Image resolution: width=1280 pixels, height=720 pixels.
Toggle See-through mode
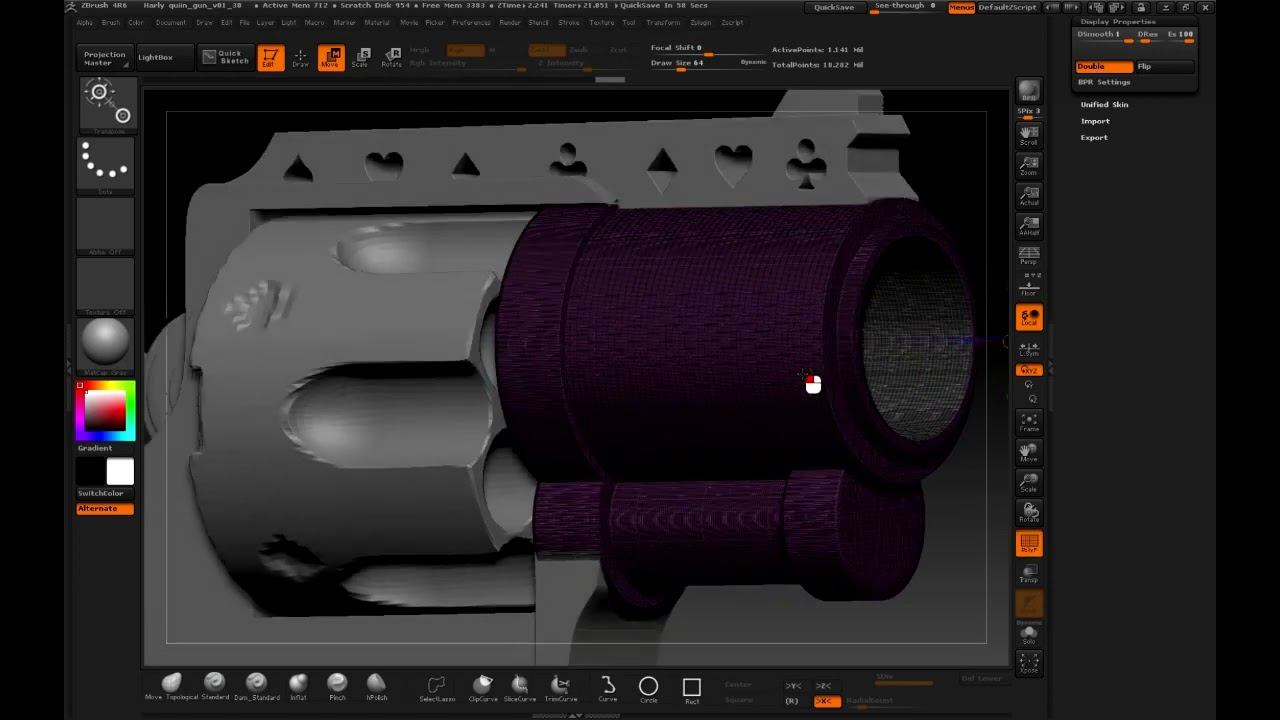[905, 7]
